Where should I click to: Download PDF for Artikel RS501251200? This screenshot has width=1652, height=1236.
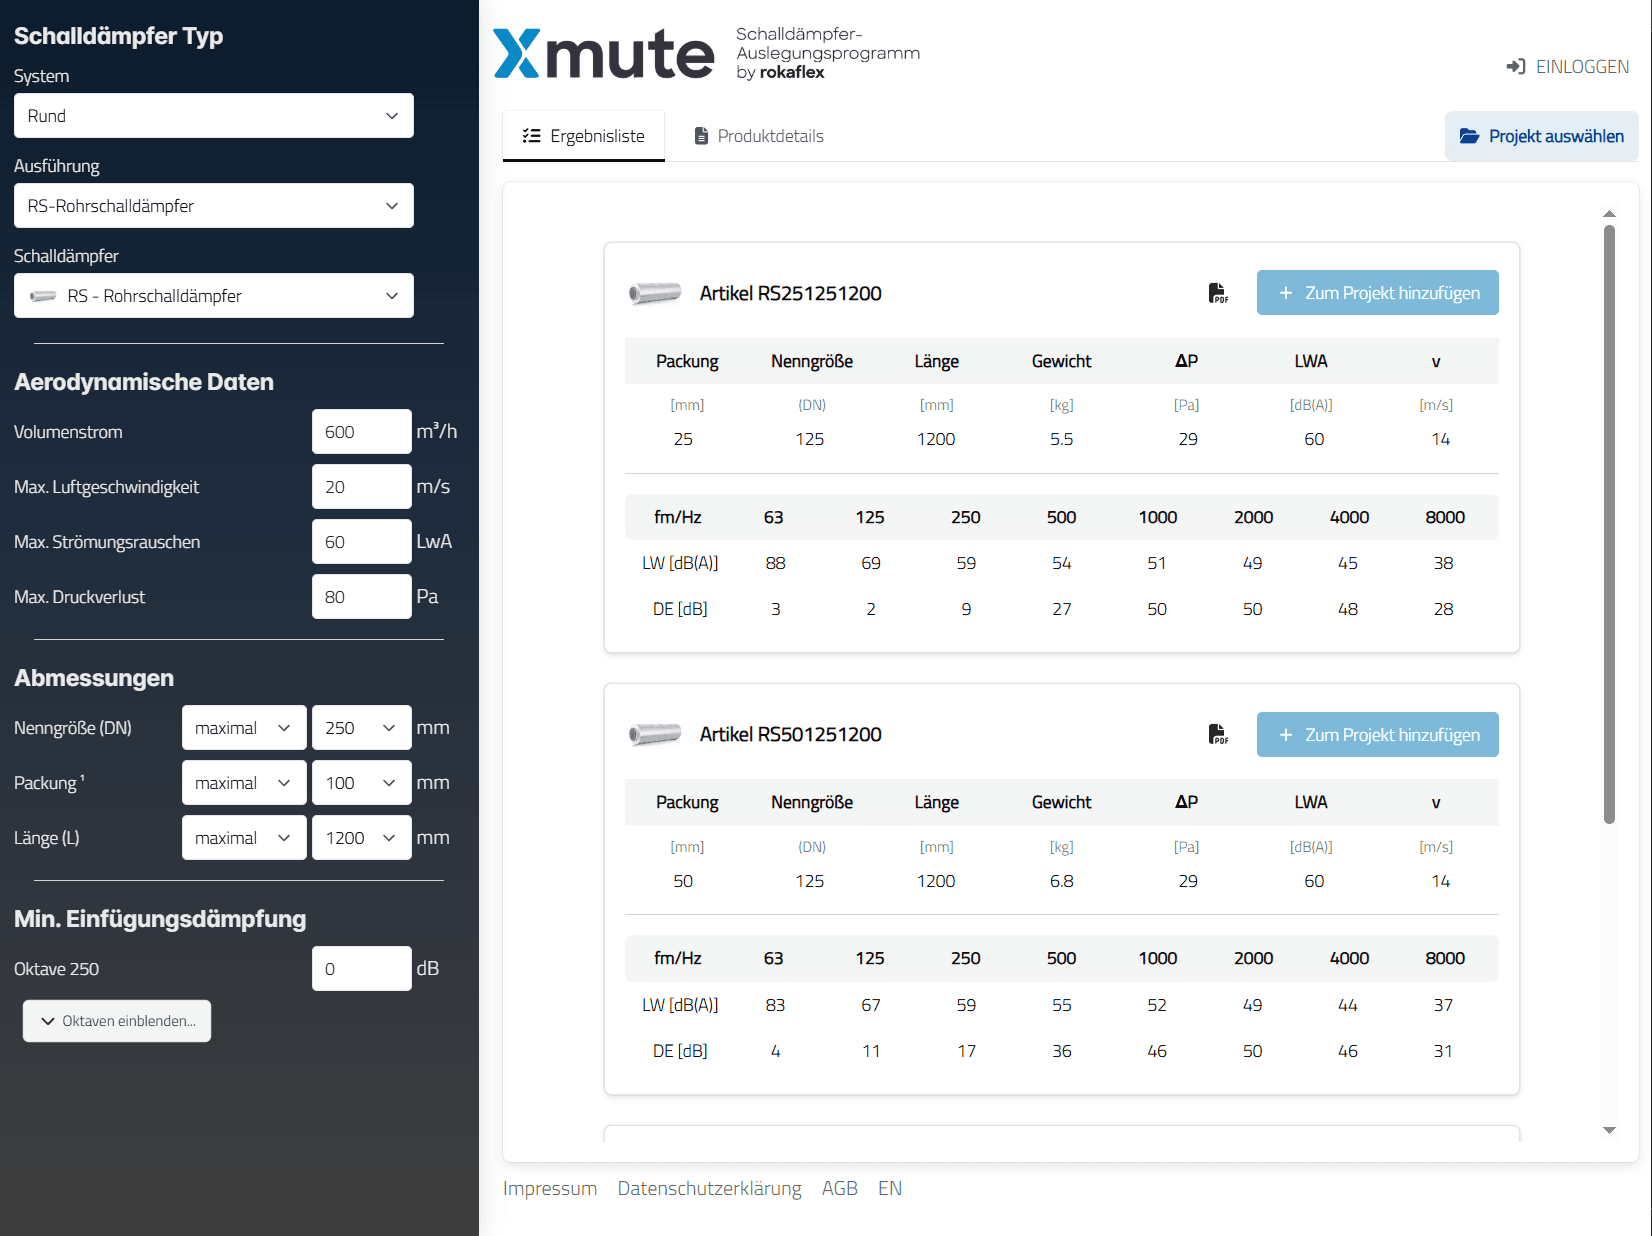click(1218, 734)
